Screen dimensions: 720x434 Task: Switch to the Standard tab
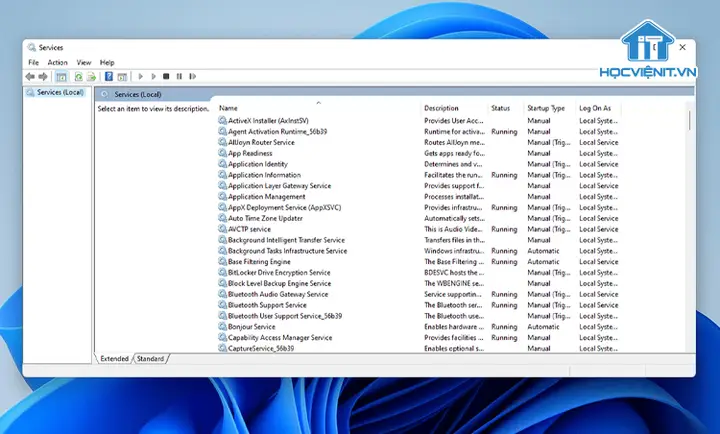[x=150, y=358]
